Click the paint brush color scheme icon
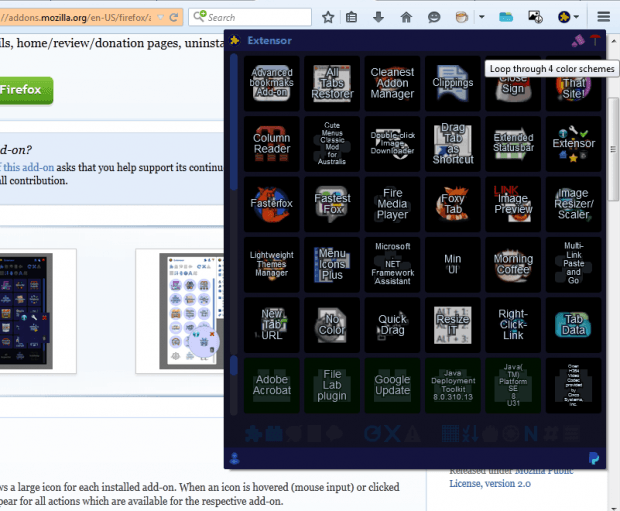 pos(577,41)
